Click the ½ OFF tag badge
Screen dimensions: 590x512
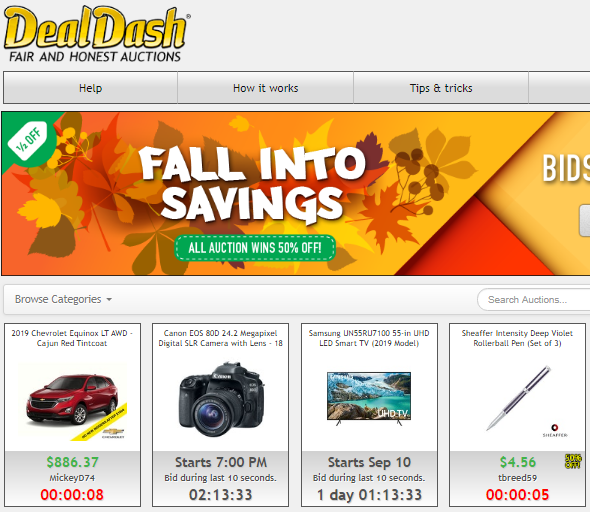click(29, 141)
